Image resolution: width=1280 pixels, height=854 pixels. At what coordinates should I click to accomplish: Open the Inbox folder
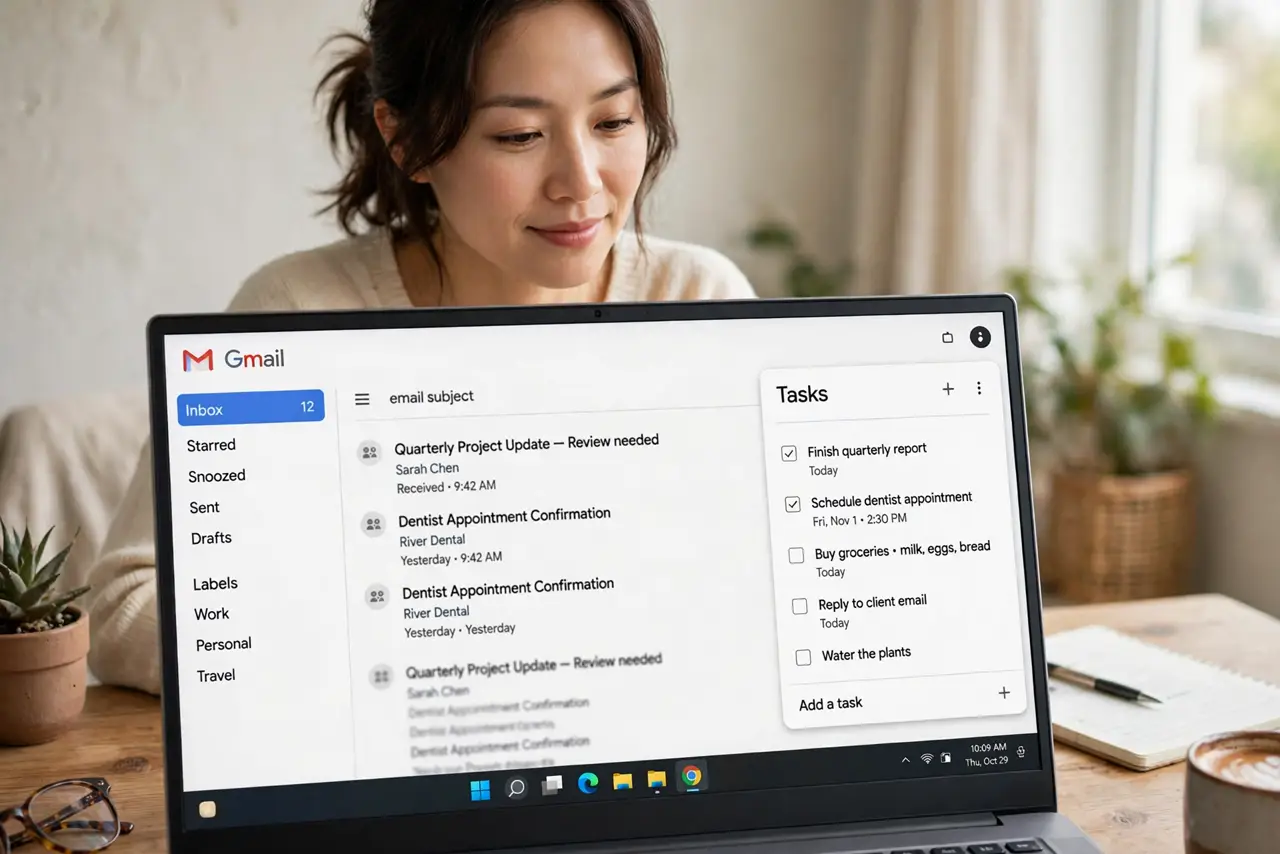click(x=251, y=408)
